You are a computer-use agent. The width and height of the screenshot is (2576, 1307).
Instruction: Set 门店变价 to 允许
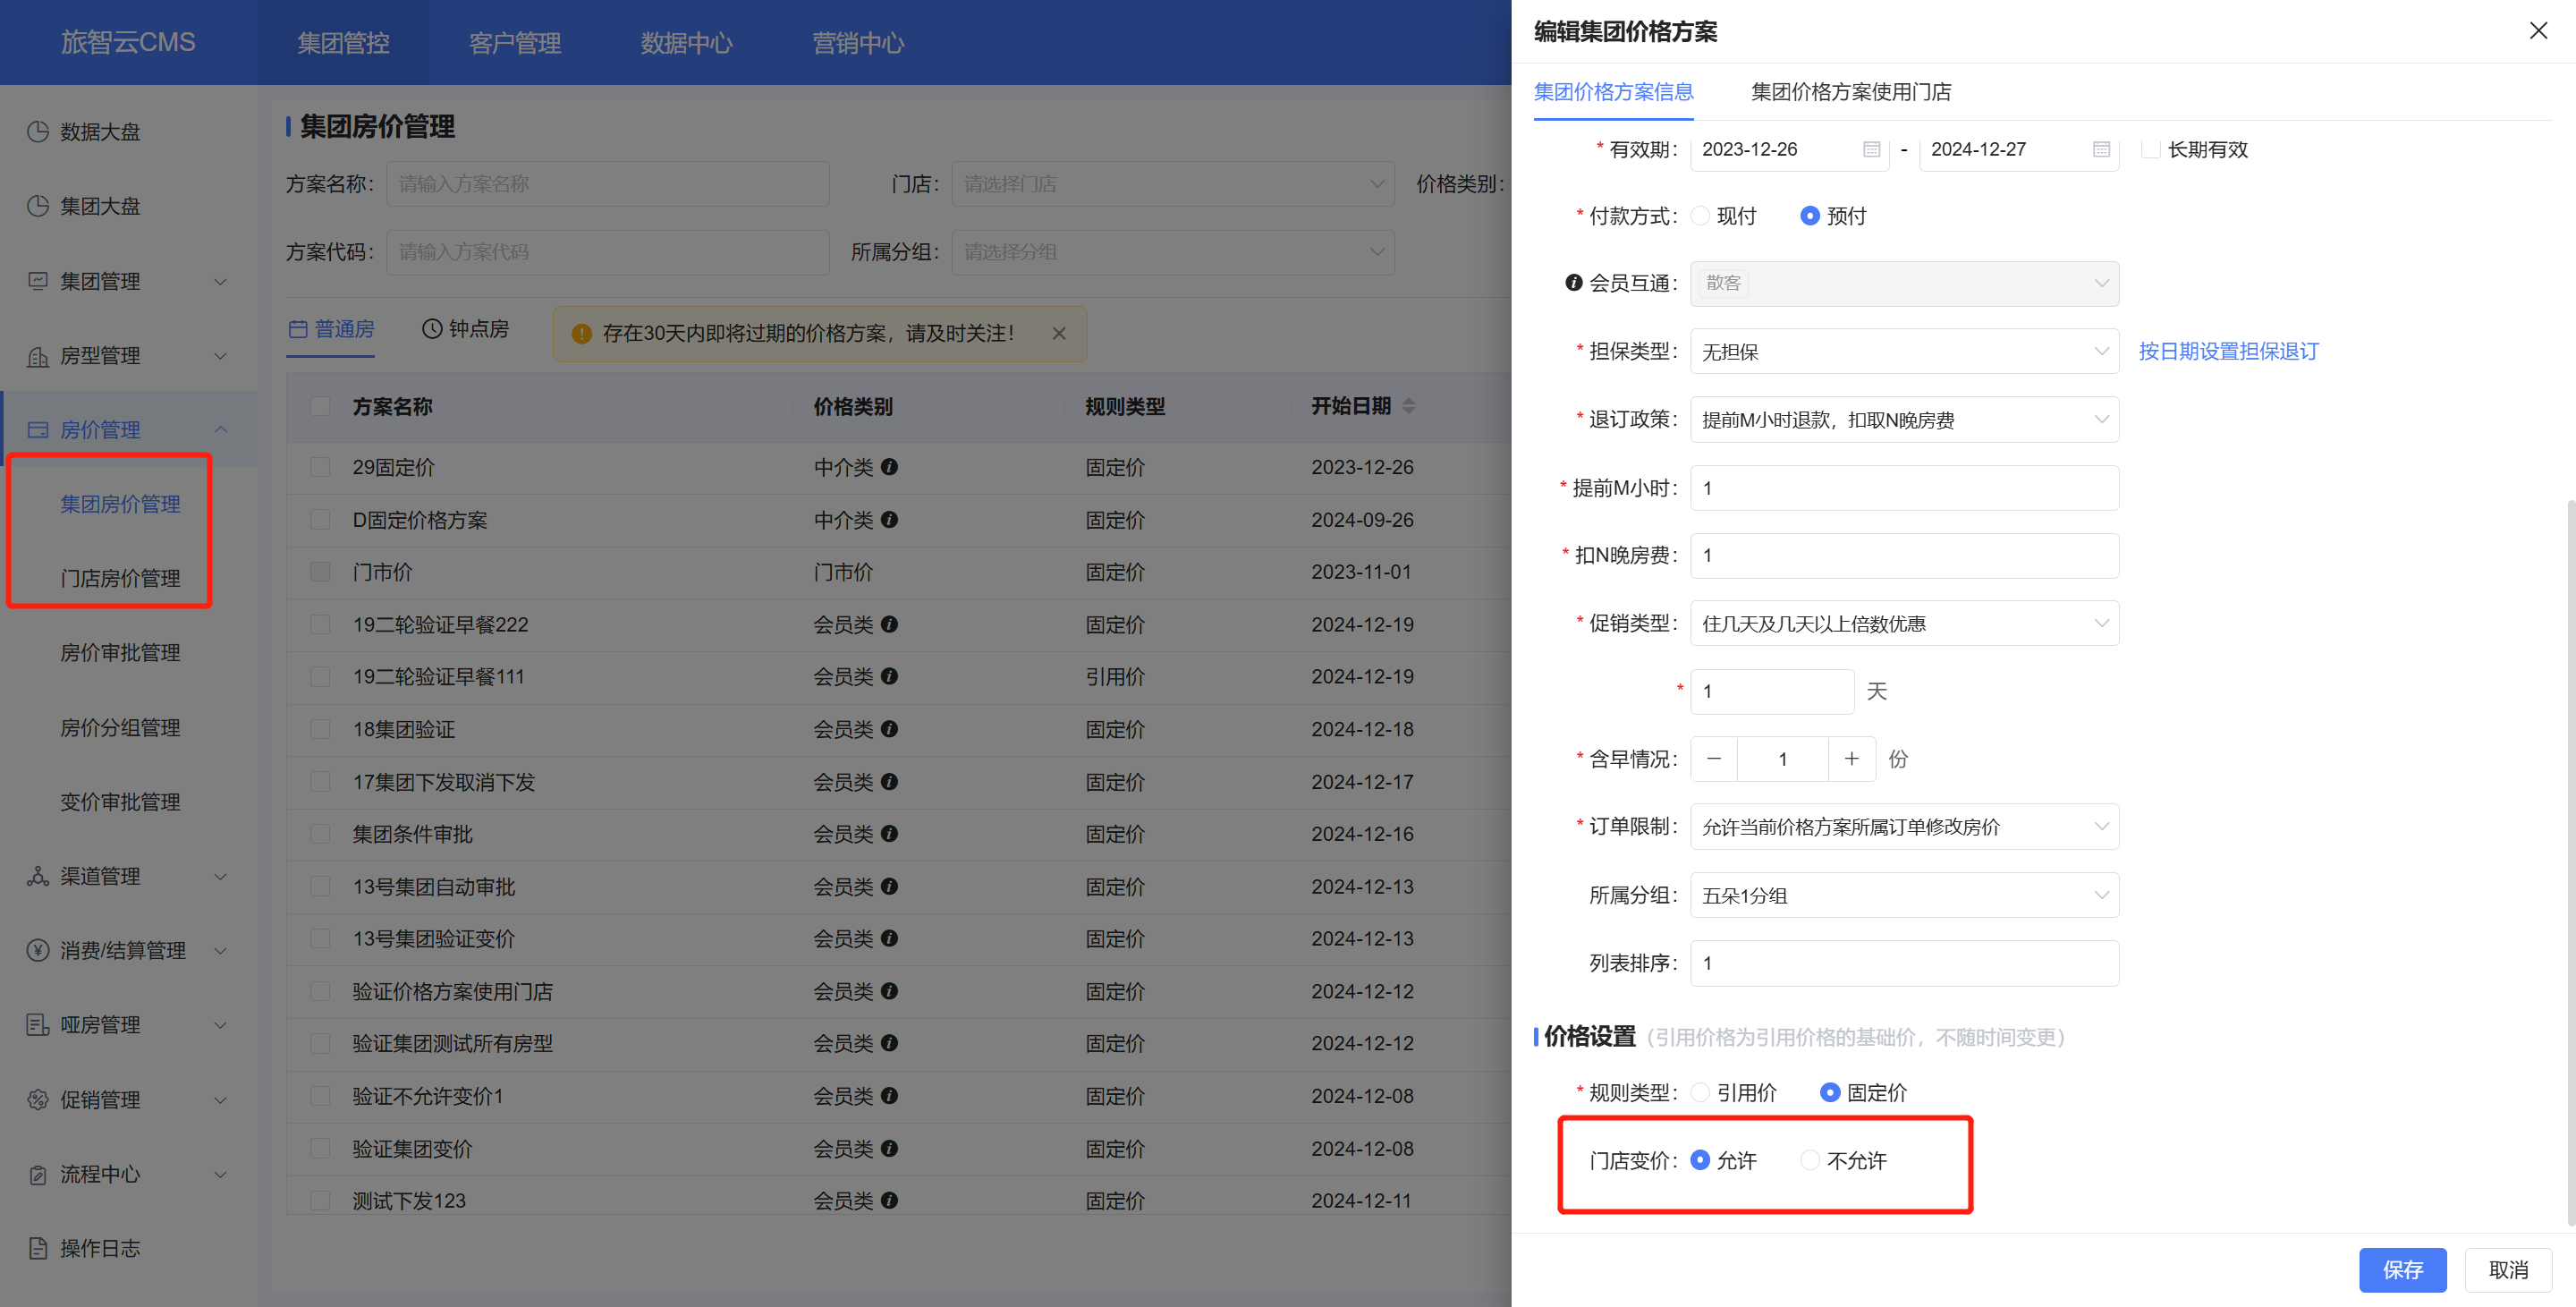pyautogui.click(x=1700, y=1160)
